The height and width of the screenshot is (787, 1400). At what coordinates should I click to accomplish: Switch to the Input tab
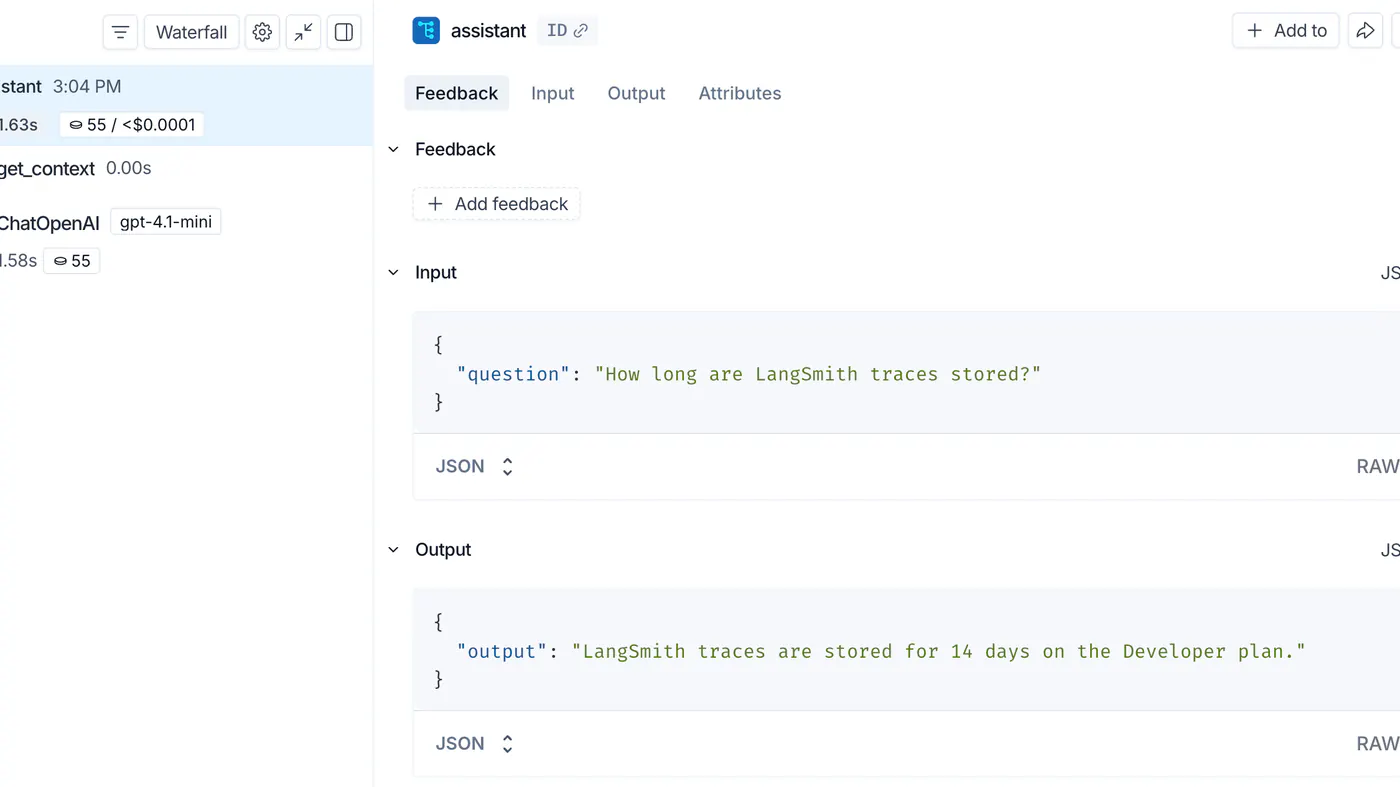(x=553, y=93)
